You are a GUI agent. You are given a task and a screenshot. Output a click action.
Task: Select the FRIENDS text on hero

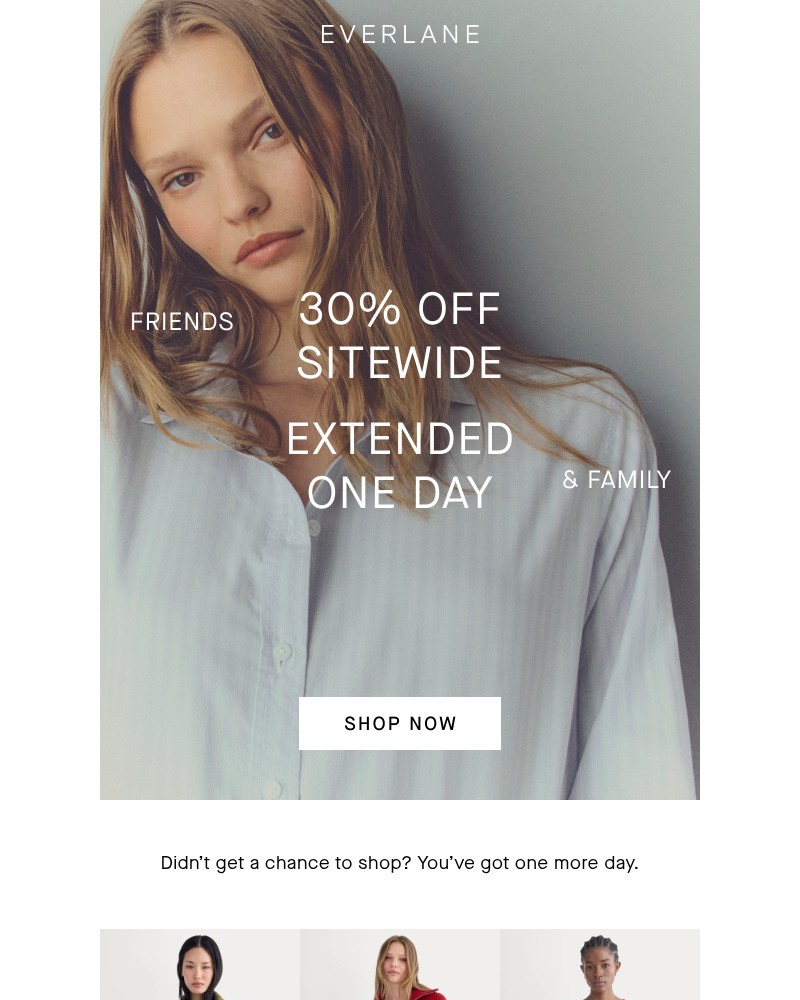[182, 321]
